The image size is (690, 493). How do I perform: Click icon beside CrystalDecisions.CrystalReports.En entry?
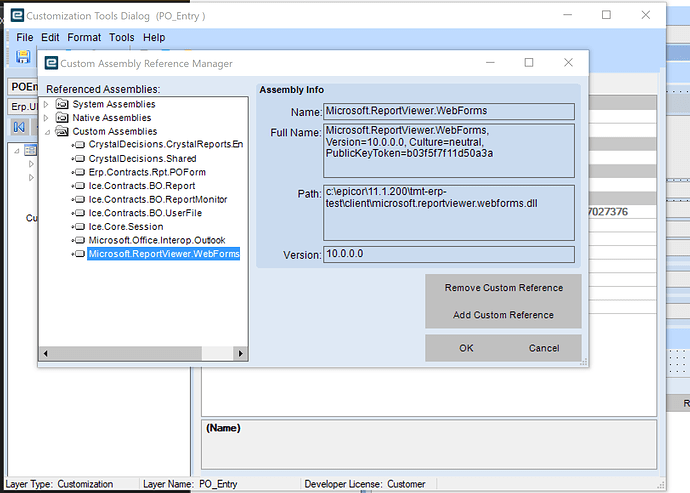79,144
